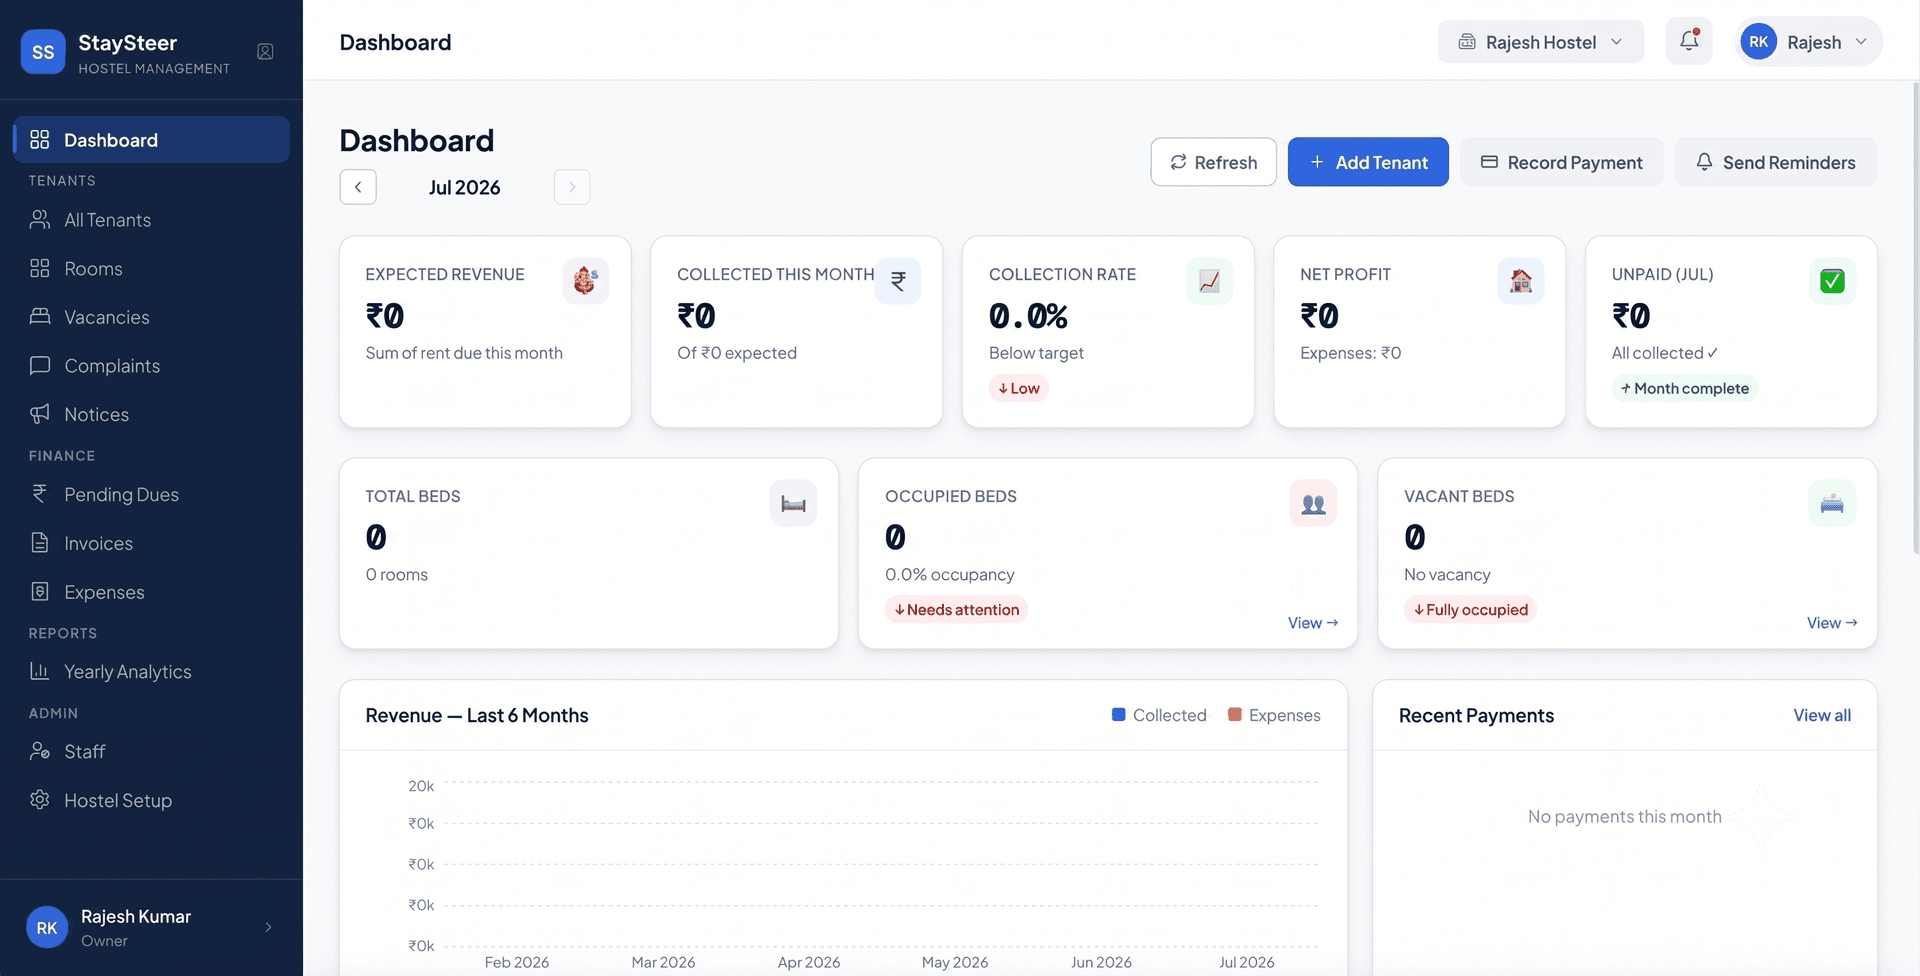
Task: Toggle the Expenses legend series
Action: tap(1274, 715)
